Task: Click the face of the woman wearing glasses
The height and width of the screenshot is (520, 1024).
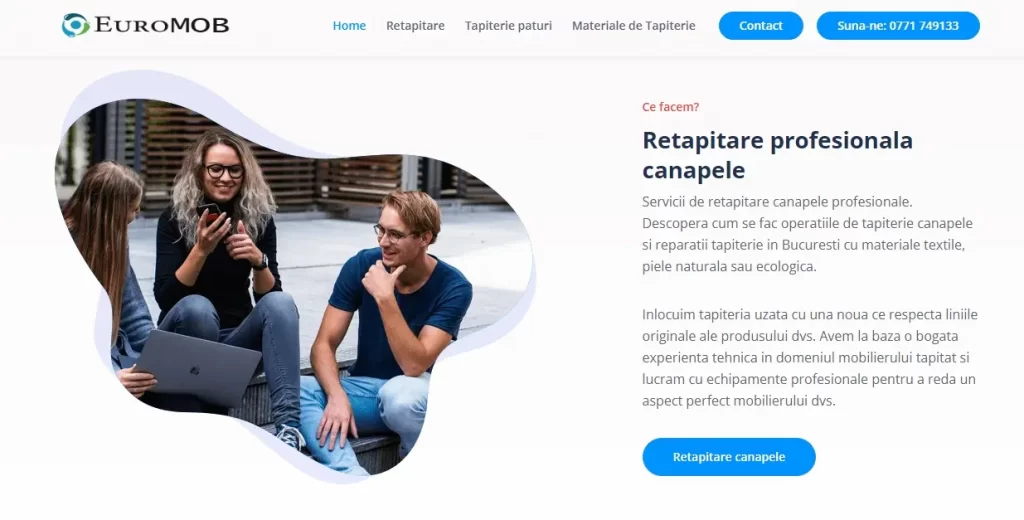Action: tap(222, 171)
